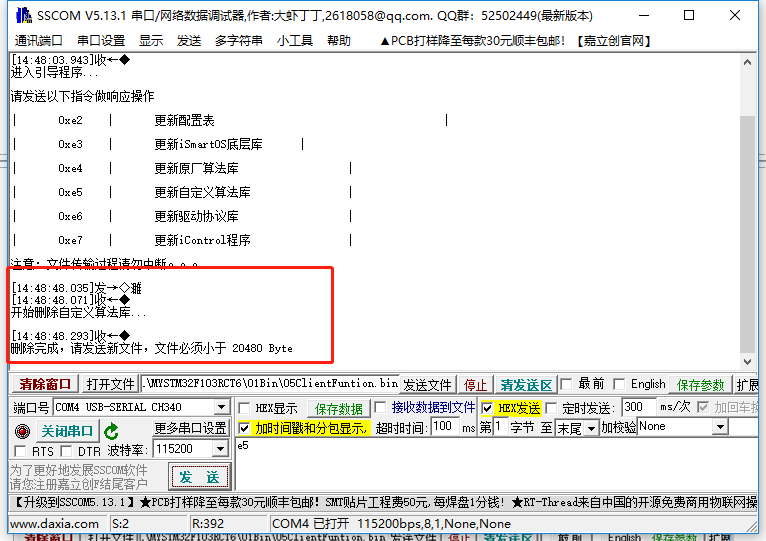Click the large 发送 send button
The height and width of the screenshot is (541, 766).
coord(199,476)
